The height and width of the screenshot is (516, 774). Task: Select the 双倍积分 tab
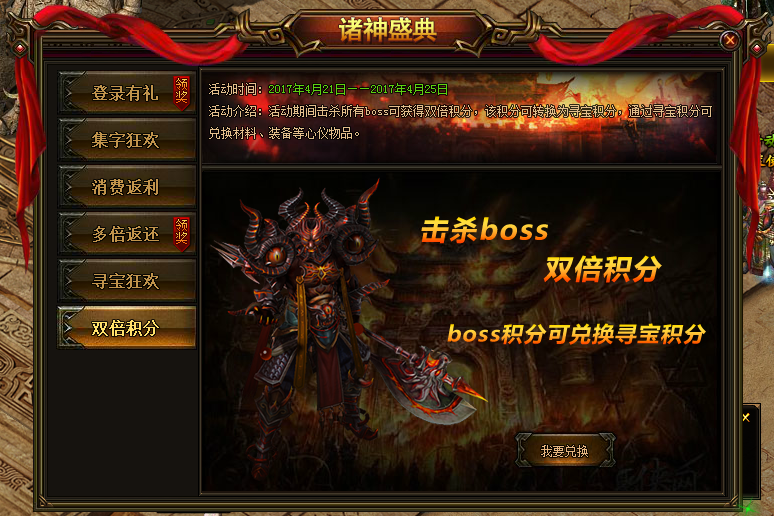127,327
